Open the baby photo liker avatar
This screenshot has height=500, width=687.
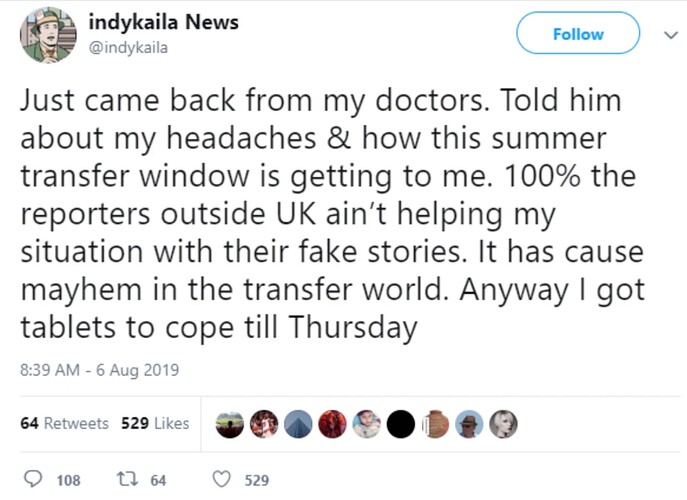[x=367, y=424]
